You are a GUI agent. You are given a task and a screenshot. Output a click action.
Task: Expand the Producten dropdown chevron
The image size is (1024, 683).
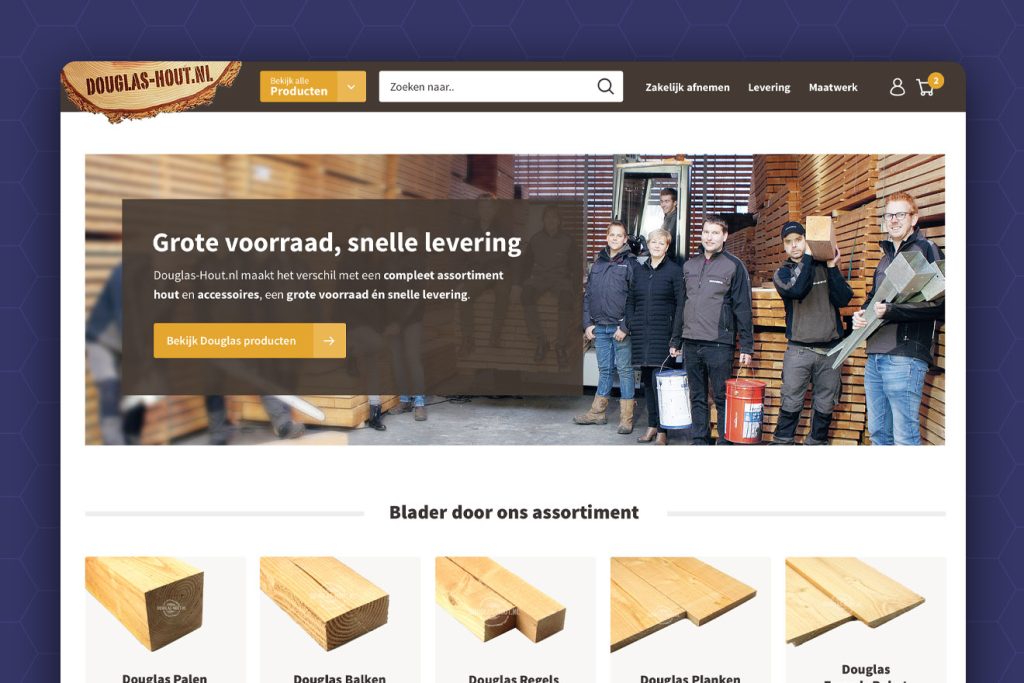(x=351, y=87)
